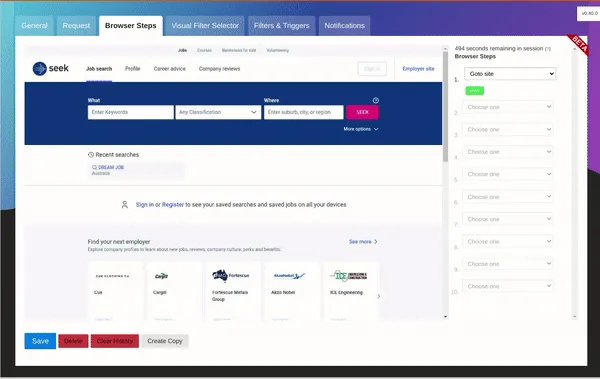Click the seek logo

51,69
